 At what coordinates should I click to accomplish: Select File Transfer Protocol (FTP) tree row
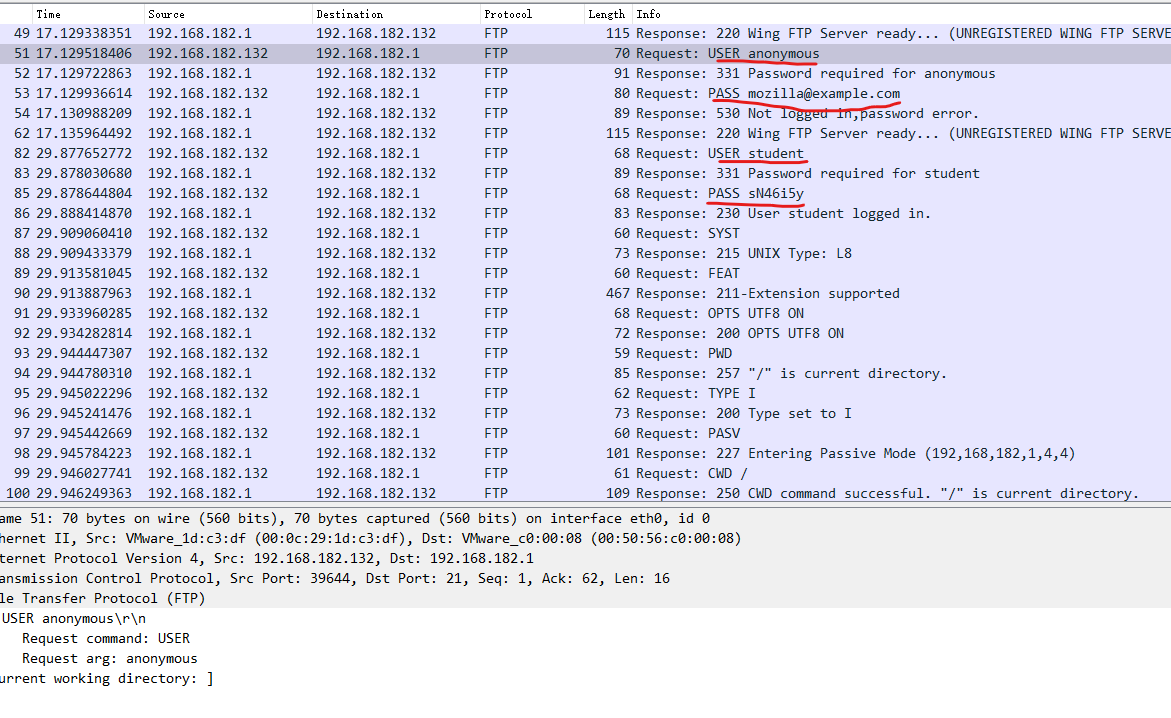pyautogui.click(x=586, y=598)
